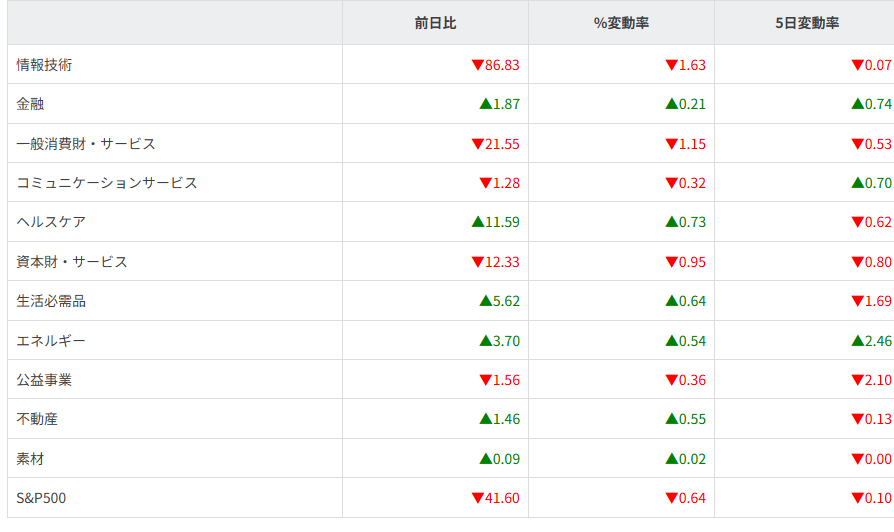Click the red down arrow beside 86.83

[x=477, y=65]
